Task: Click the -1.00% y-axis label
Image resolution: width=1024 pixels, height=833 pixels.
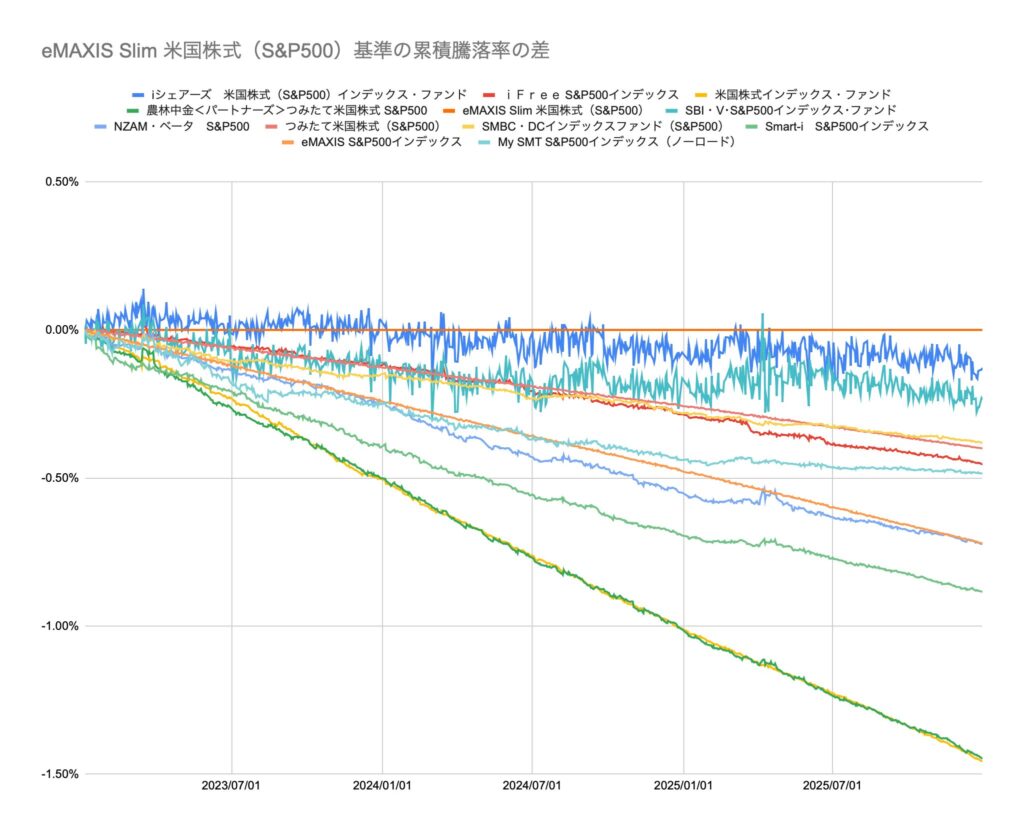Action: click(58, 626)
